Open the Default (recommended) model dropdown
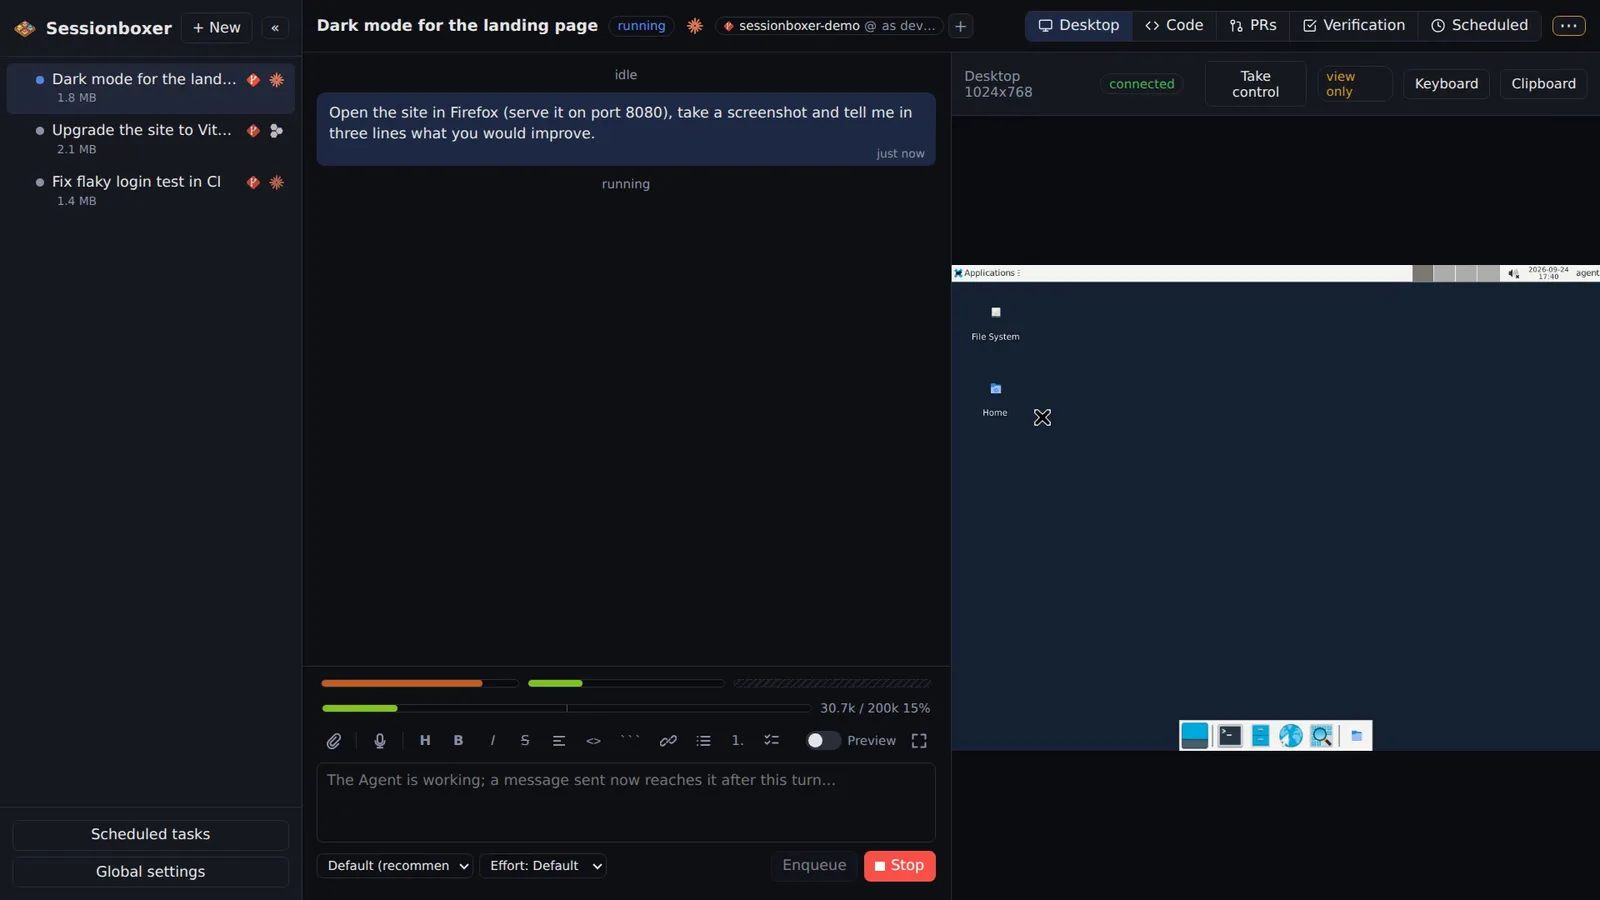This screenshot has height=900, width=1600. pyautogui.click(x=395, y=866)
